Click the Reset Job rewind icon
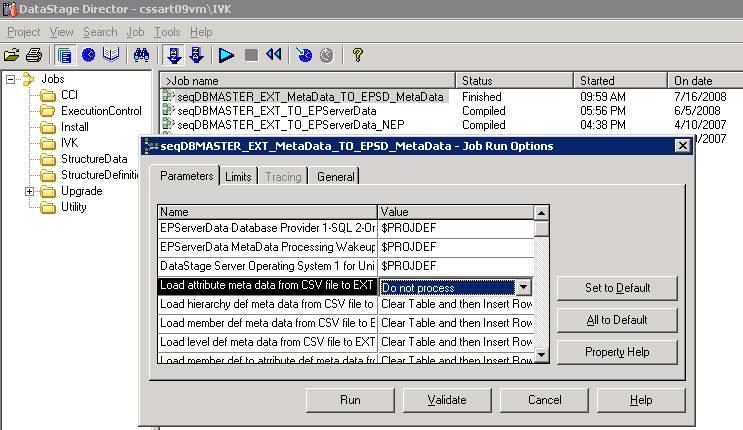743x430 pixels. tap(274, 55)
